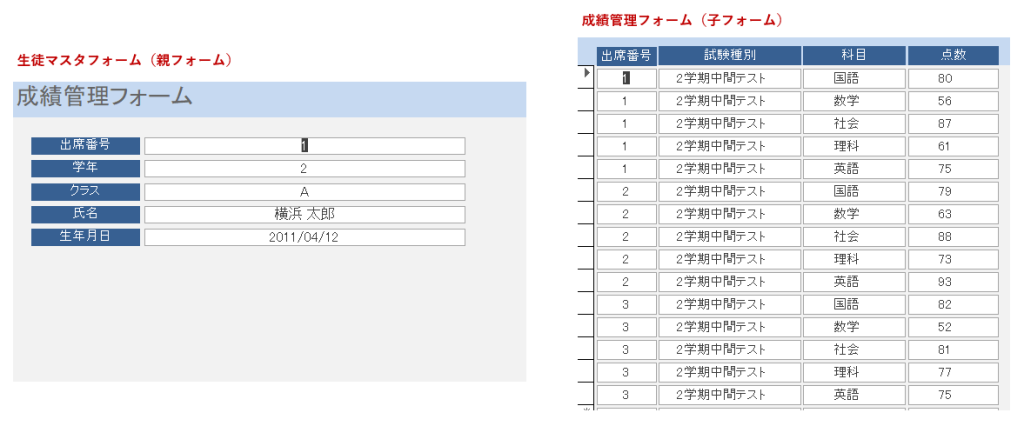
Task: Click the 出席番号 field in parent form
Action: point(304,145)
